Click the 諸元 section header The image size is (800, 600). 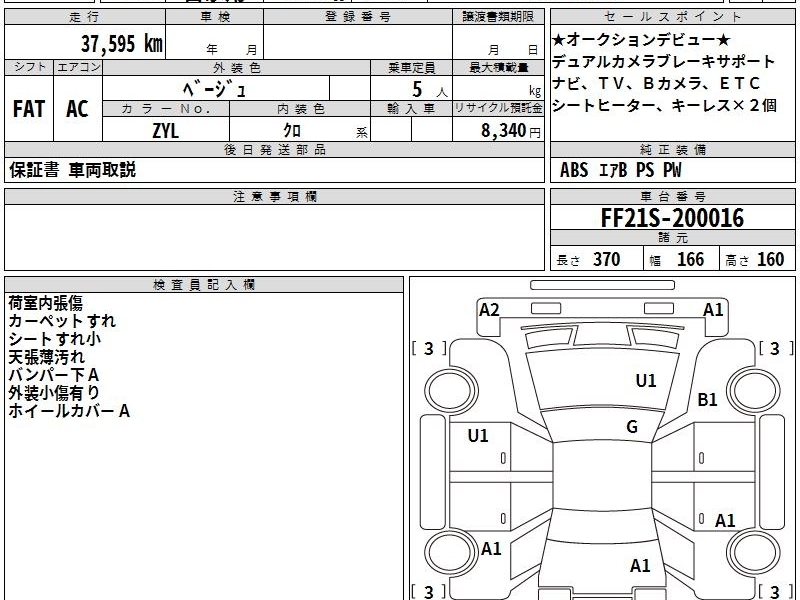pos(672,237)
